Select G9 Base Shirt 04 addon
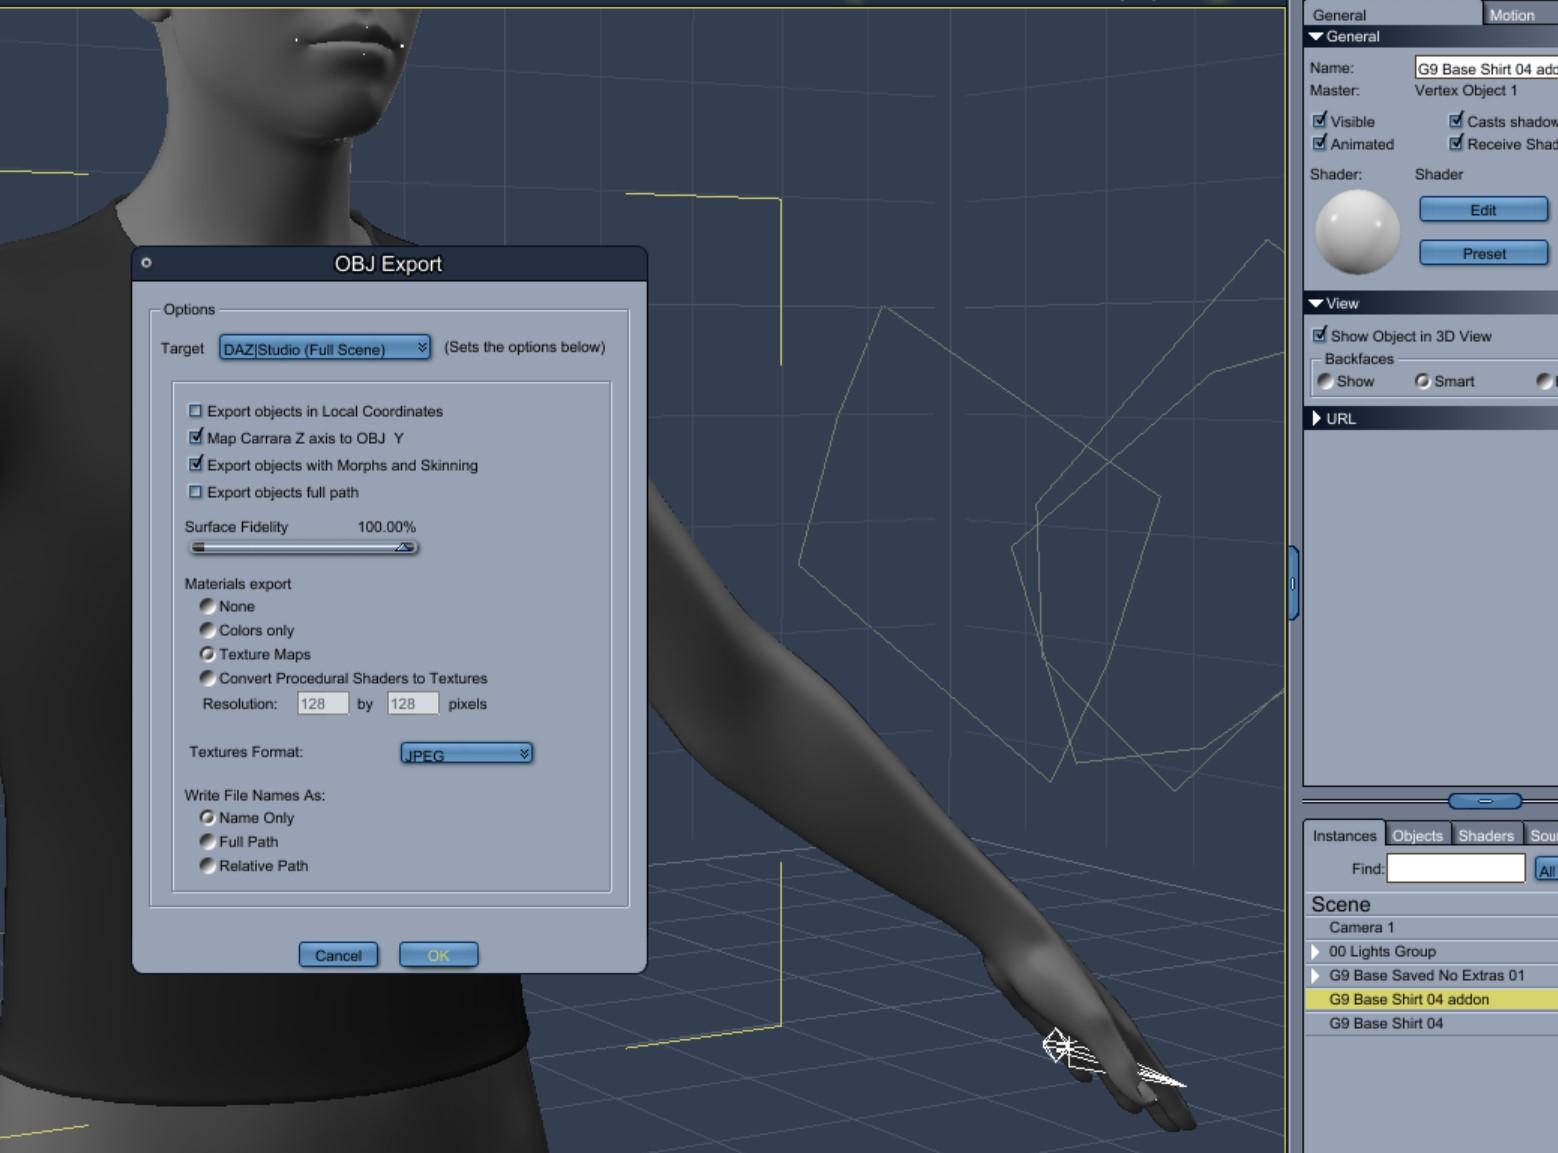Screen dimensions: 1558x1153 point(1431,1000)
